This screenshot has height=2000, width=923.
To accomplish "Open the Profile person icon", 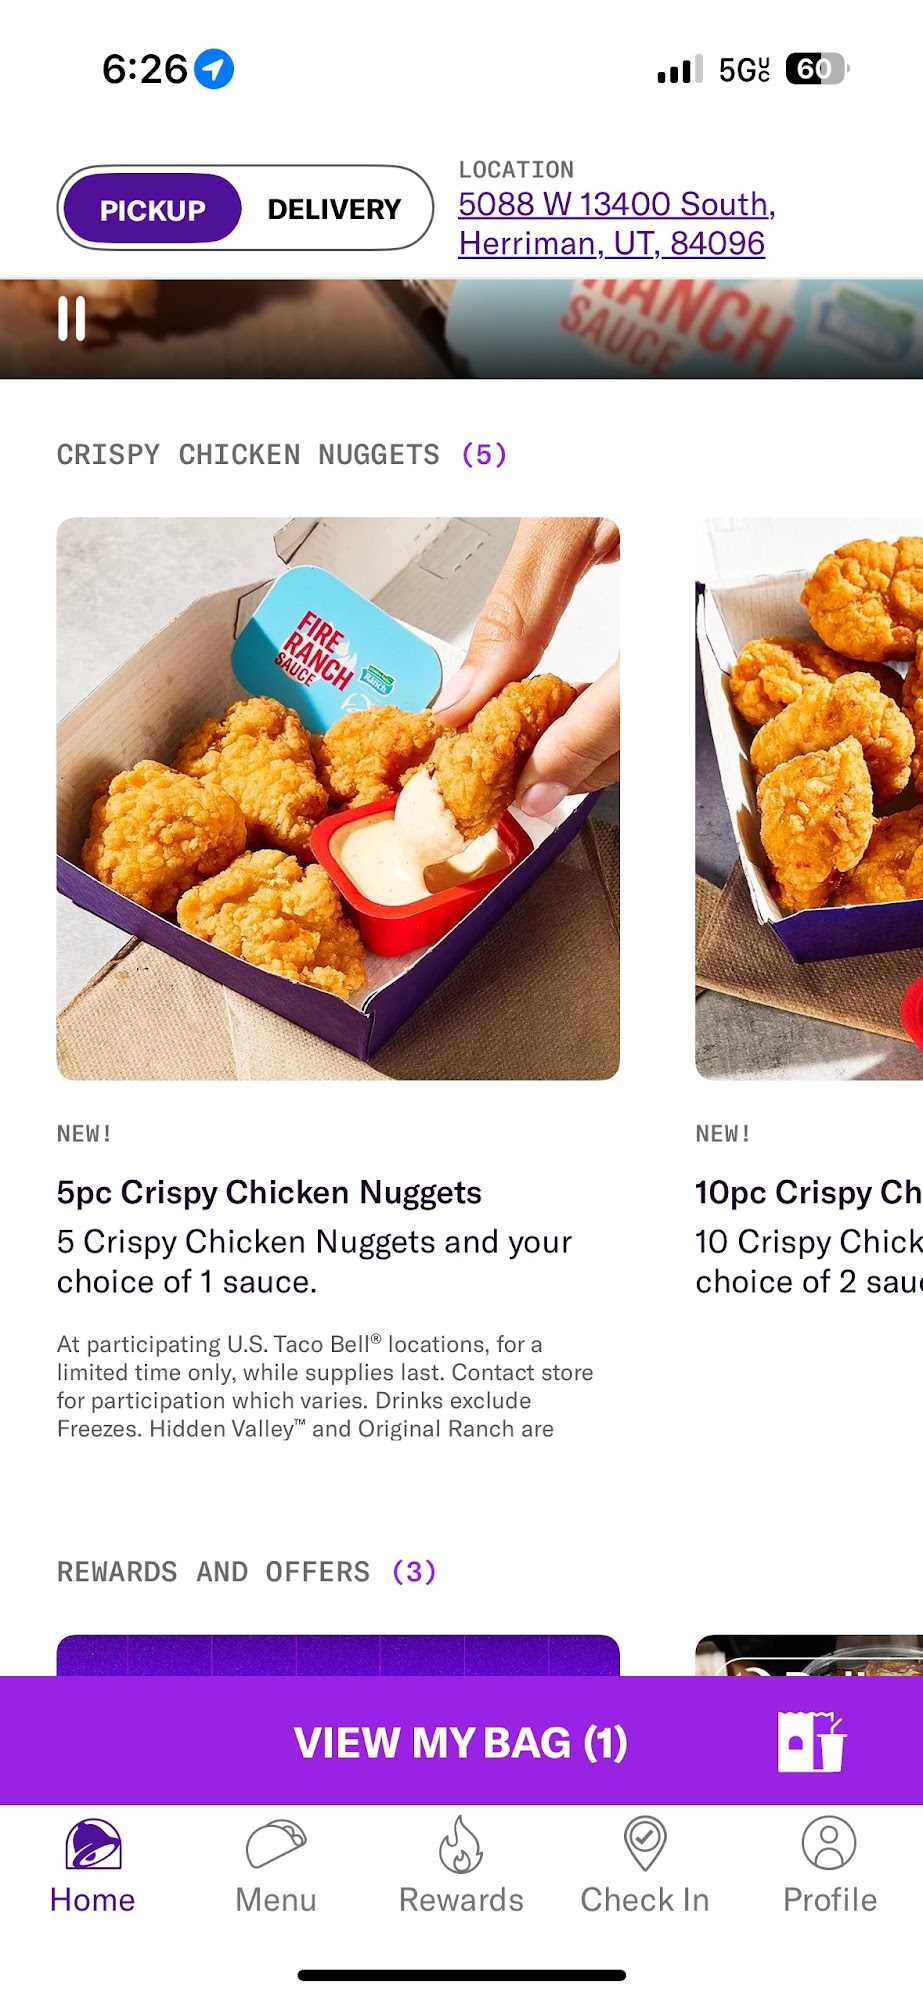I will [x=829, y=1843].
